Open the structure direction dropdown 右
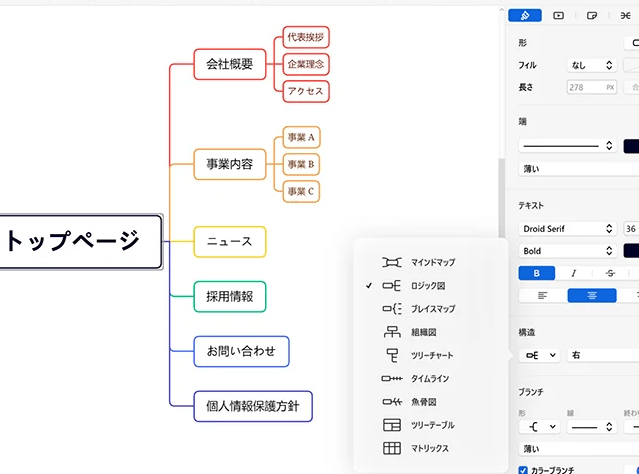The width and height of the screenshot is (639, 474). (603, 355)
